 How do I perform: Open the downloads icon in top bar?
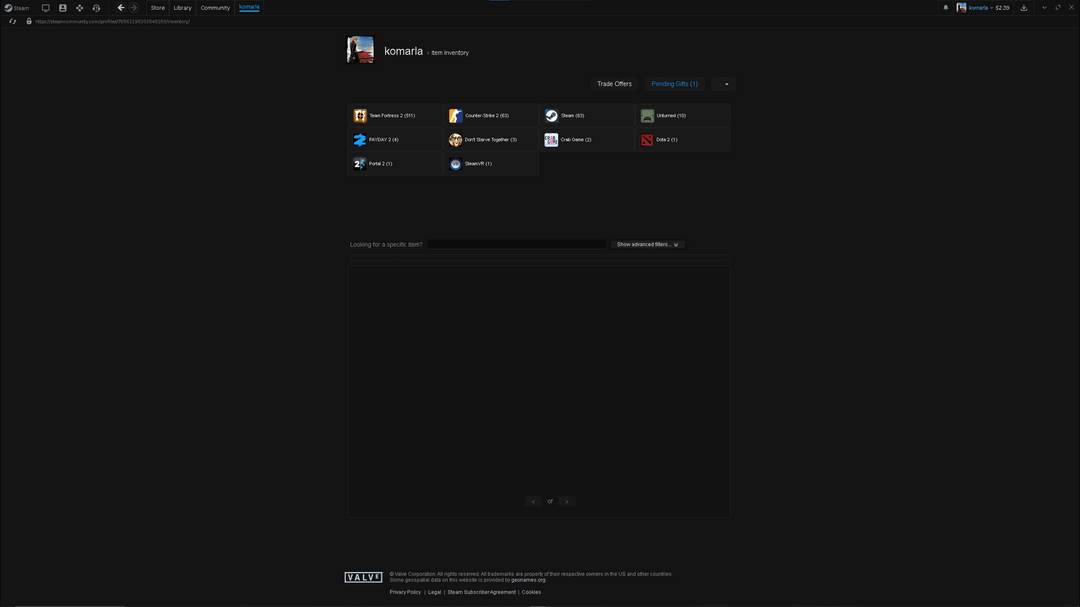[x=1024, y=8]
